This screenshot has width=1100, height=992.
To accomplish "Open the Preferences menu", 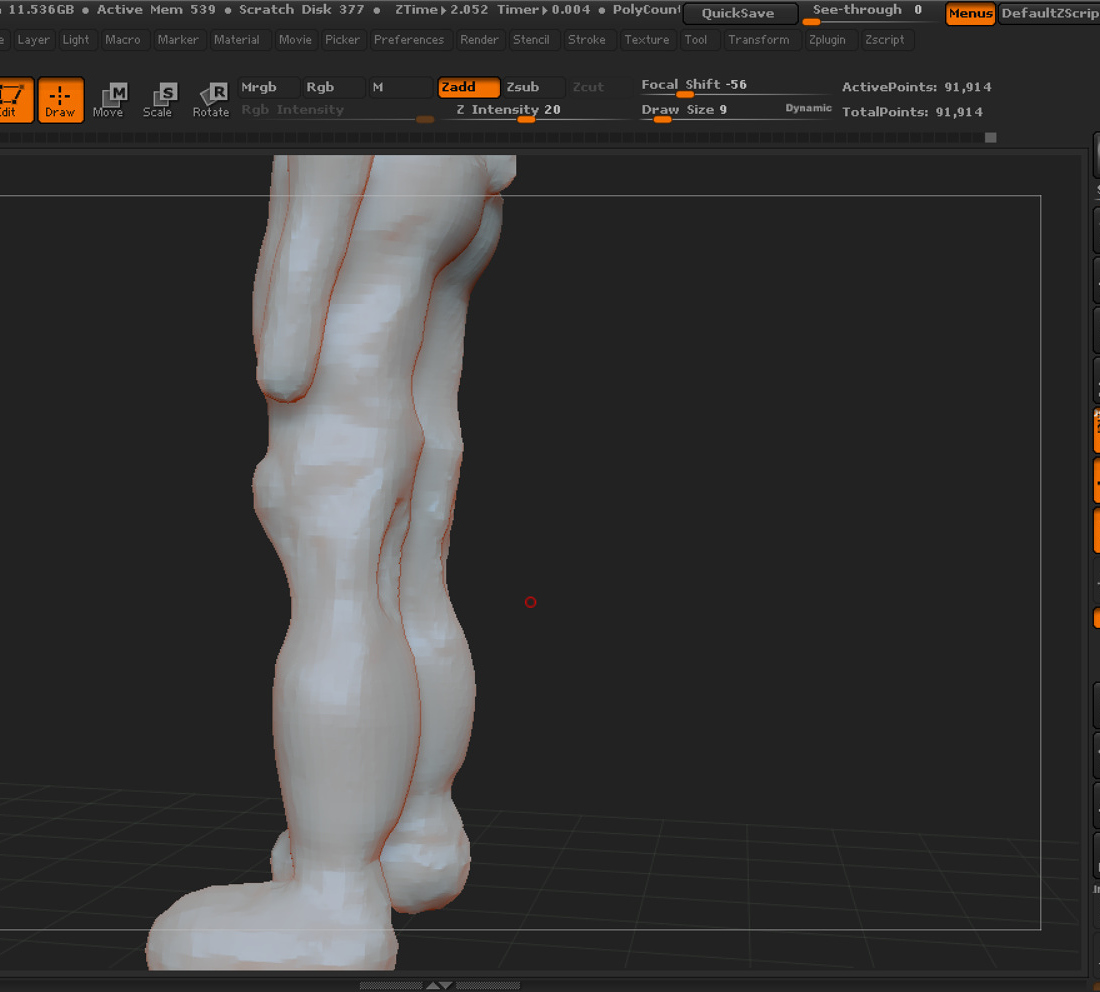I will [x=409, y=40].
